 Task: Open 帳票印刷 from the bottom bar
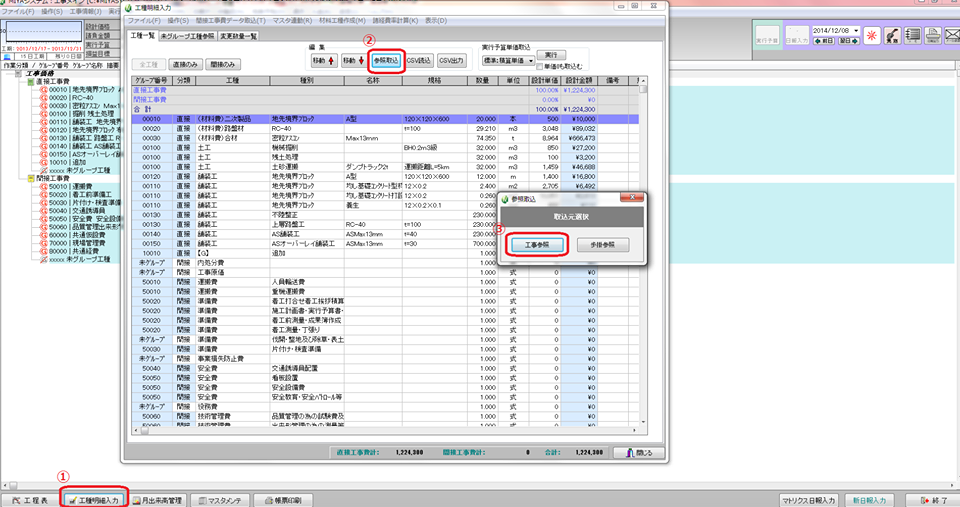[283, 500]
